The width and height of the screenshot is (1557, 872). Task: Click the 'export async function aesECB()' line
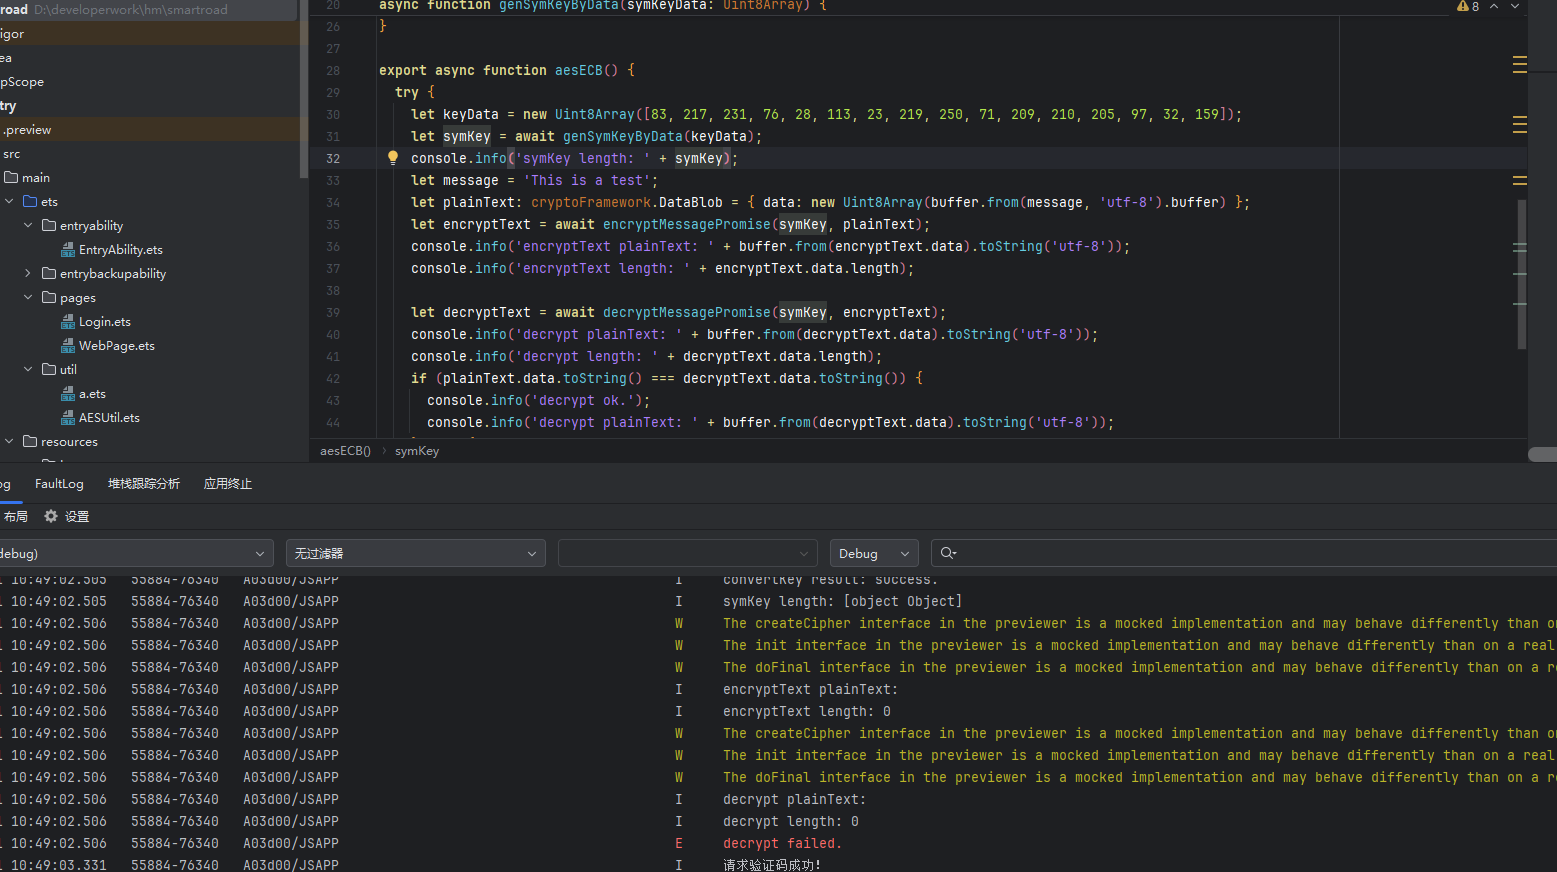tap(506, 70)
